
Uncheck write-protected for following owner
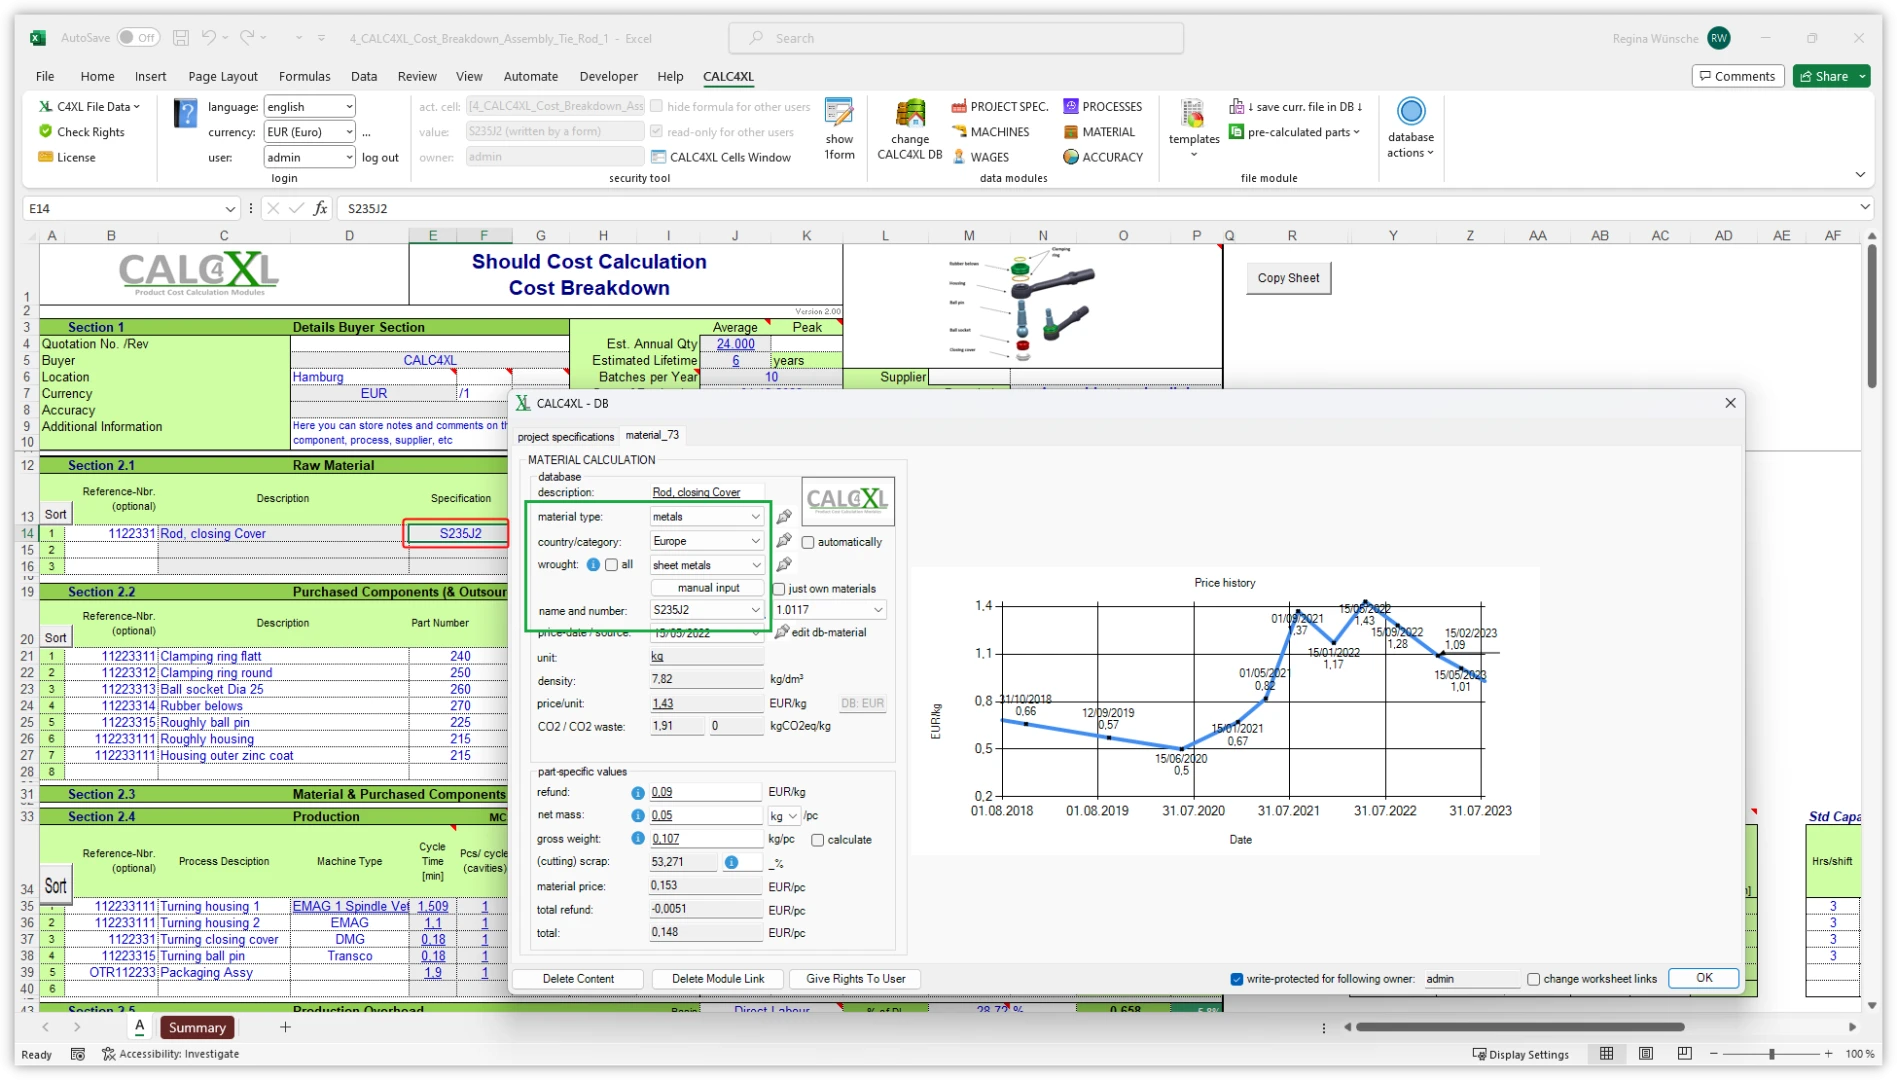coord(1236,979)
